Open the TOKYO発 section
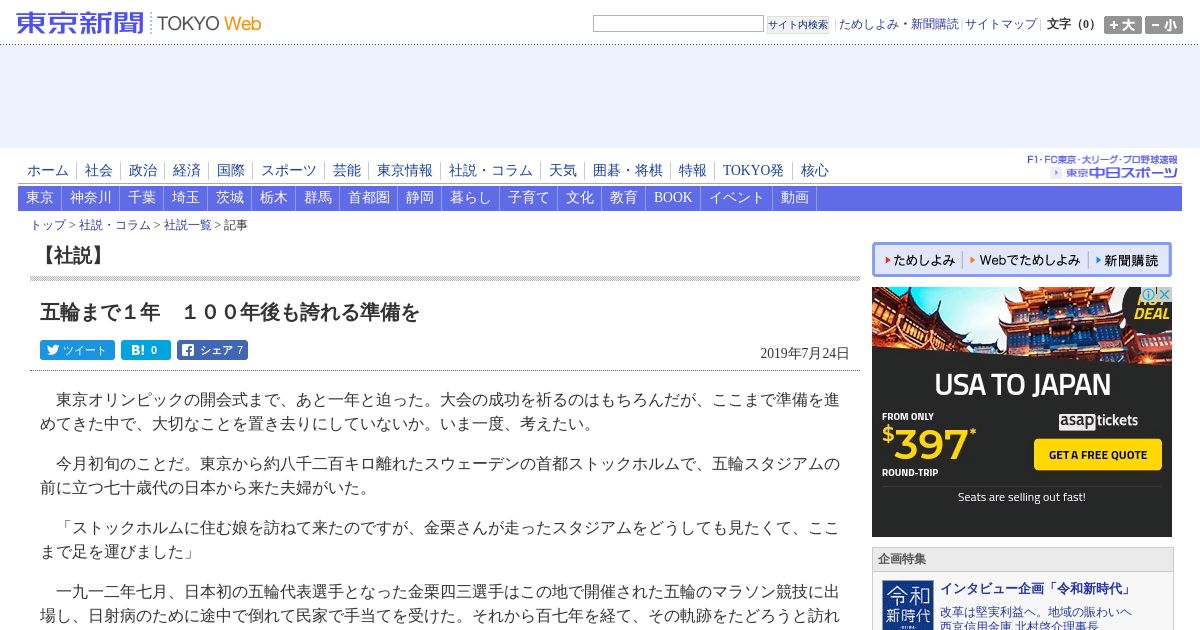The image size is (1200, 630). pyautogui.click(x=754, y=171)
